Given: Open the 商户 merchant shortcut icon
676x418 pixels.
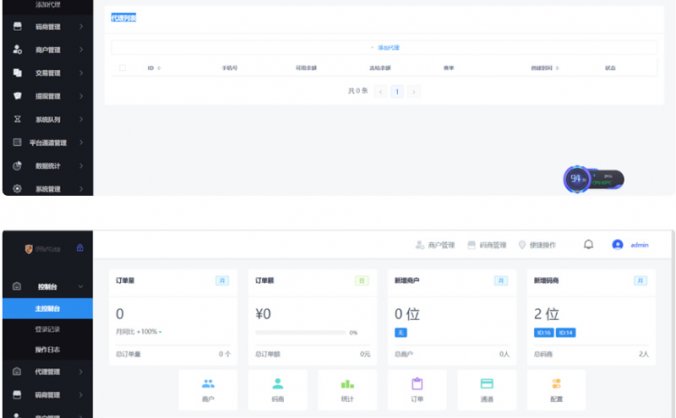Looking at the screenshot, I should pos(208,385).
